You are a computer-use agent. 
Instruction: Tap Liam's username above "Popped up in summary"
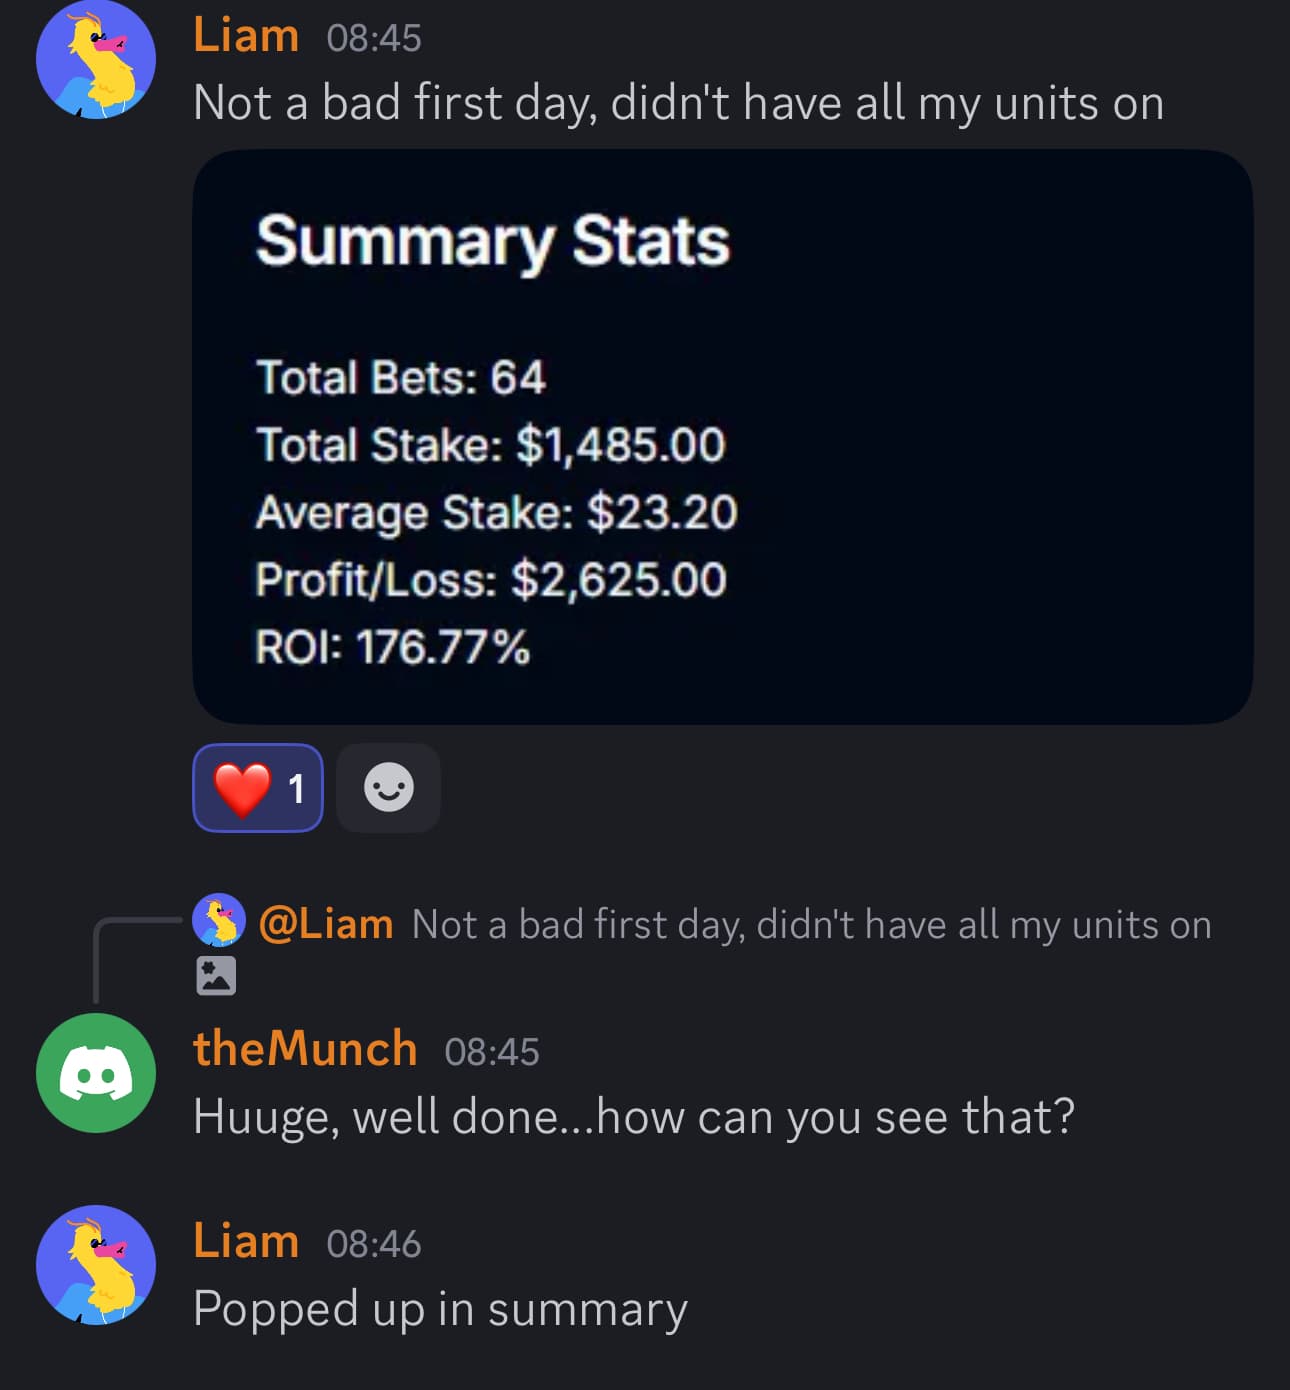coord(246,1242)
